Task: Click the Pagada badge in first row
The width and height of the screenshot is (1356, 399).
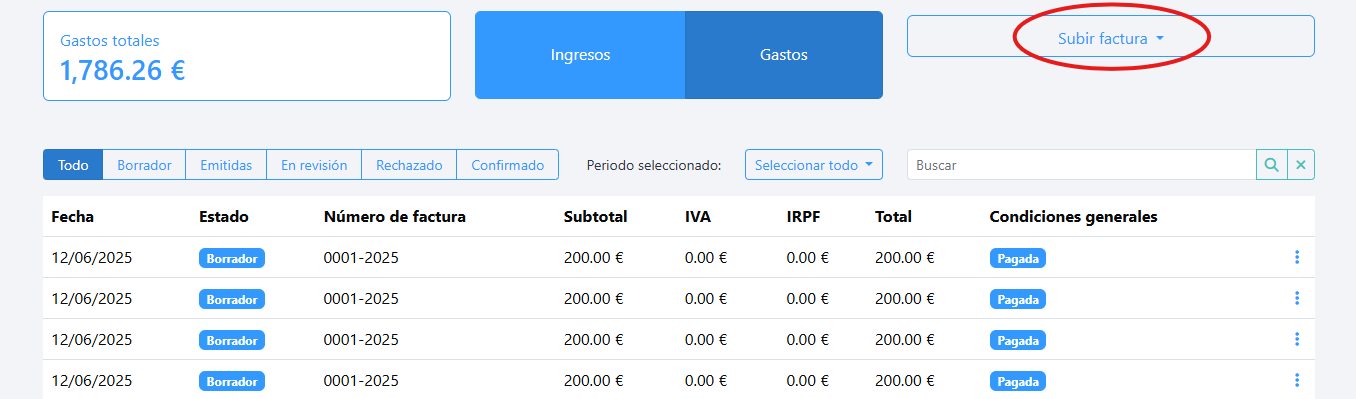Action: 1018,258
